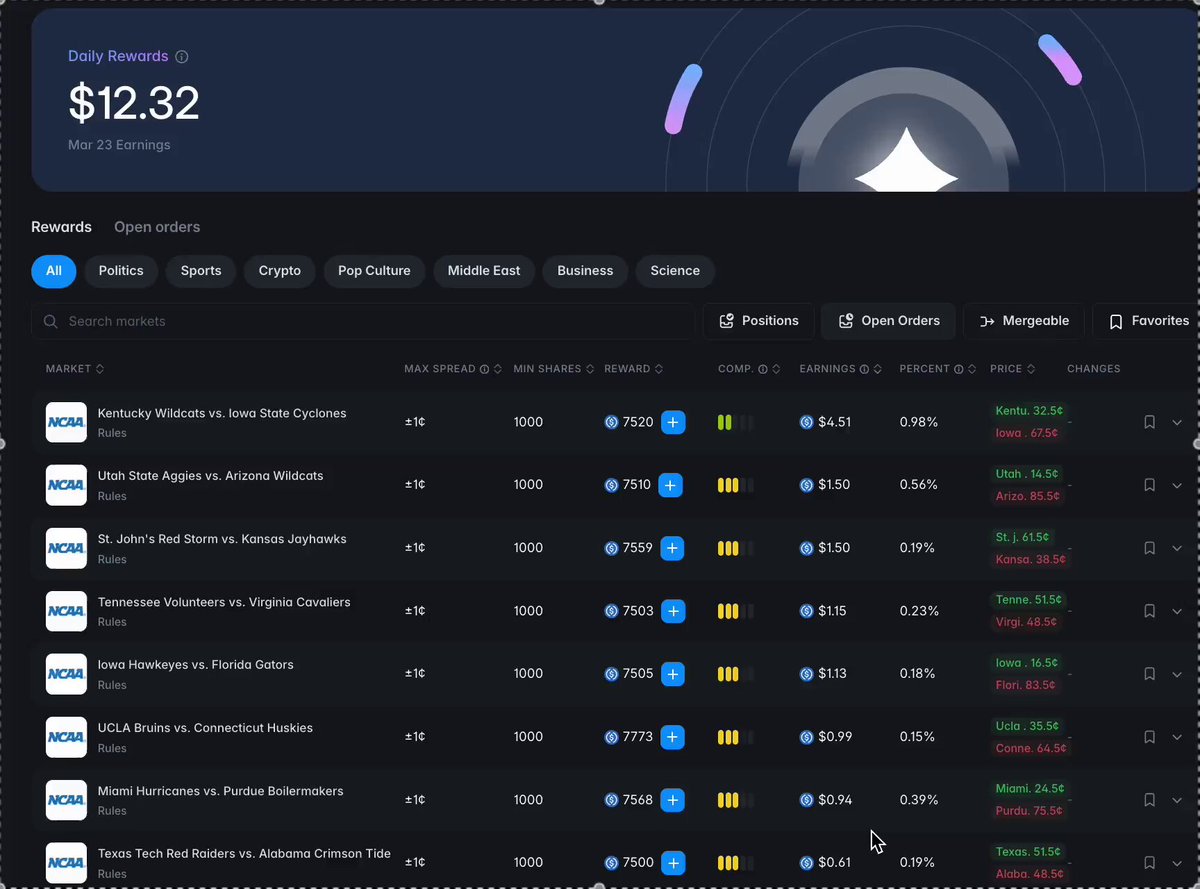Show Mergeable markets
Image resolution: width=1200 pixels, height=889 pixels.
click(1024, 321)
